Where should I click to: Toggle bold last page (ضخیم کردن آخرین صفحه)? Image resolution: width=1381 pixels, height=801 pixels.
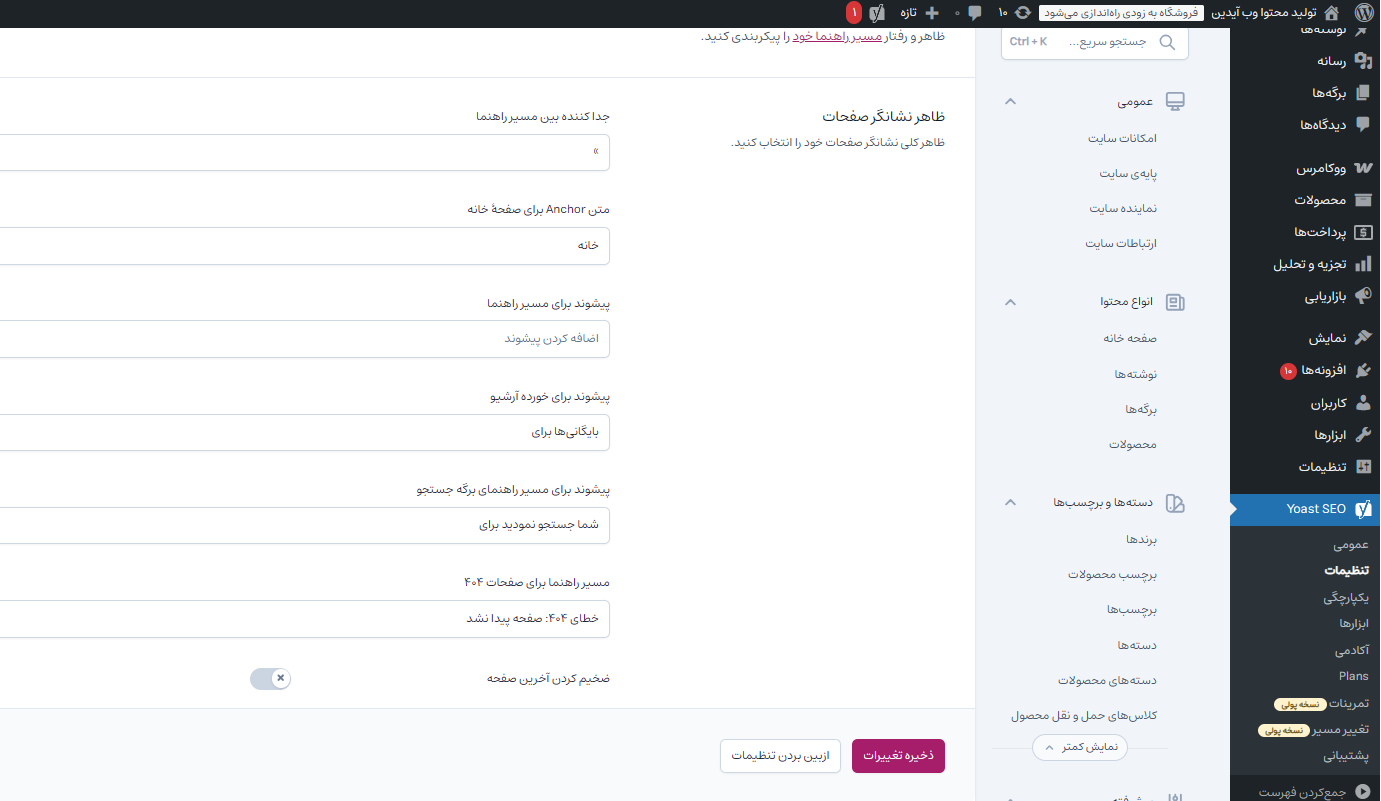point(270,678)
